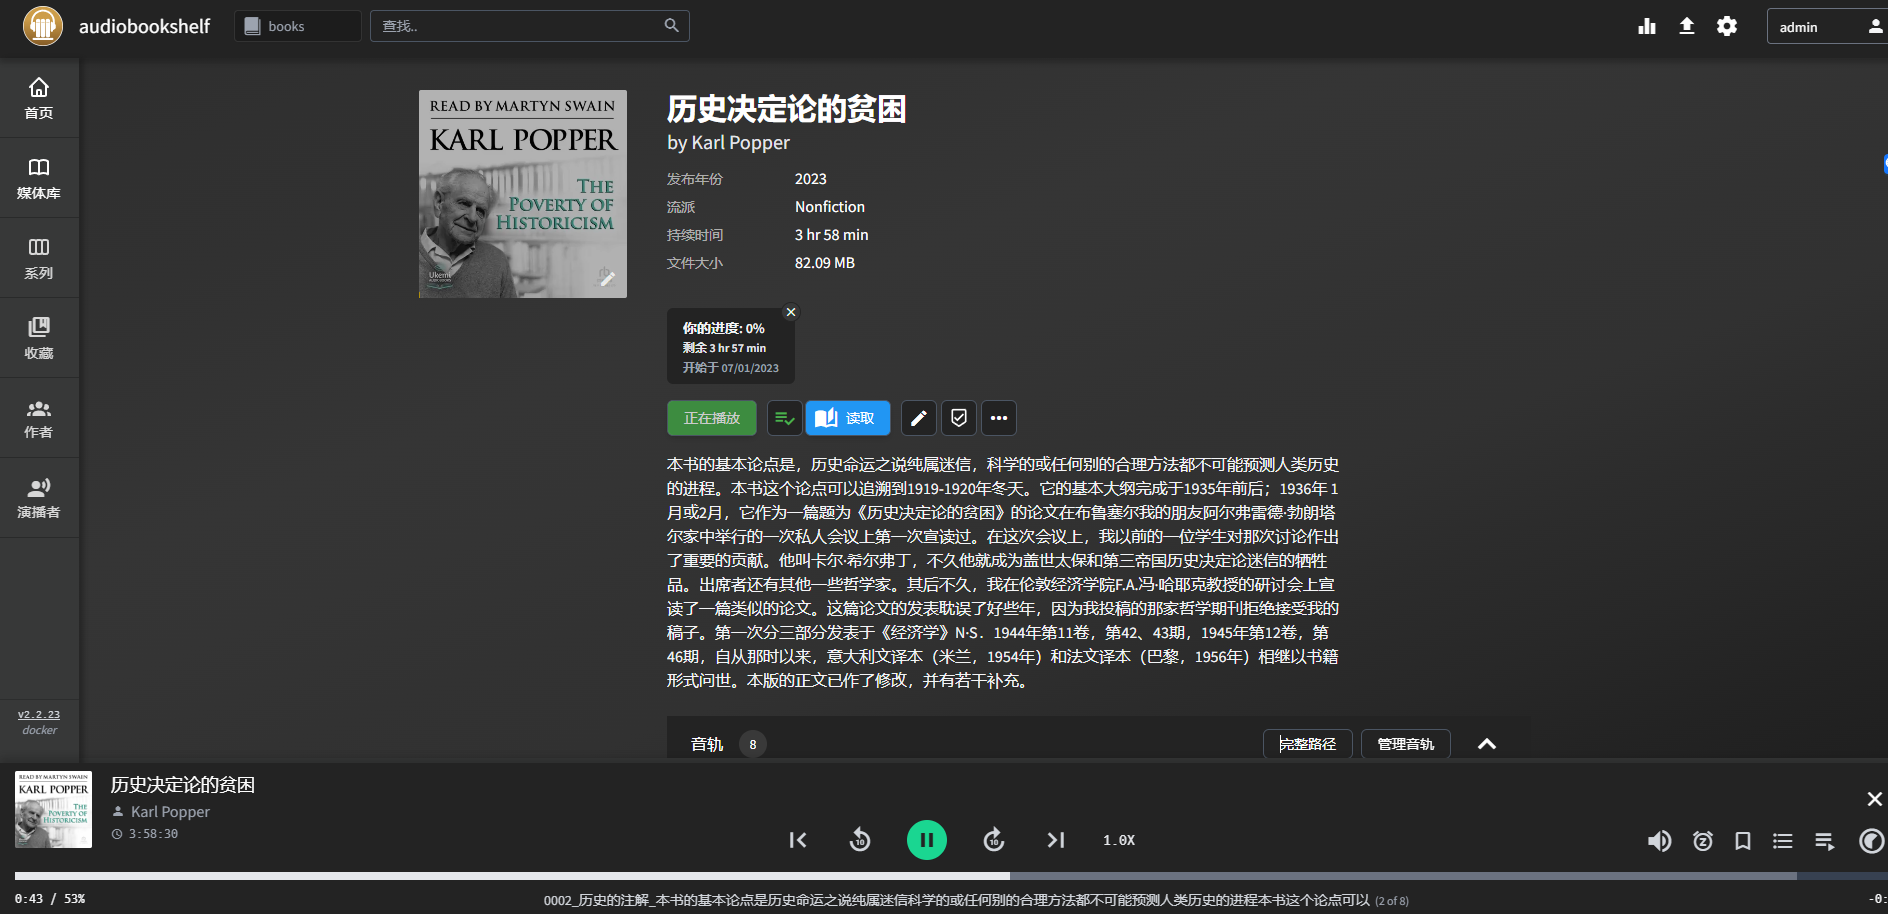Go to 媒体库 library in sidebar
This screenshot has height=914, width=1888.
[39, 178]
